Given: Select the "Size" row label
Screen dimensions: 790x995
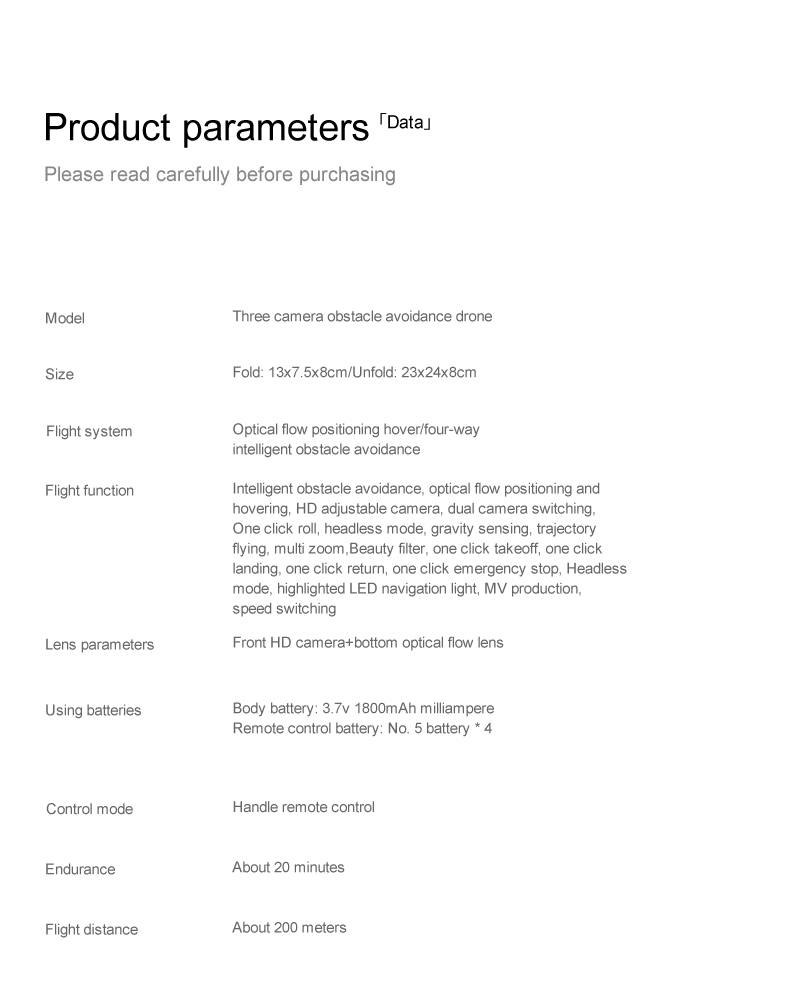Looking at the screenshot, I should (x=60, y=374).
